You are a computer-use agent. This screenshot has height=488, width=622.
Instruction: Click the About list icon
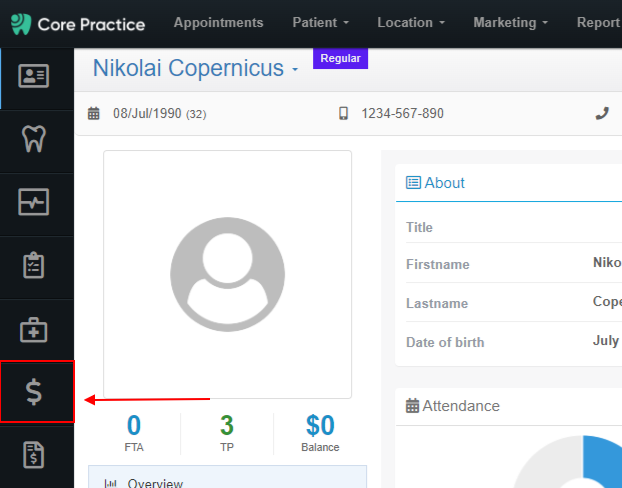[x=413, y=183]
